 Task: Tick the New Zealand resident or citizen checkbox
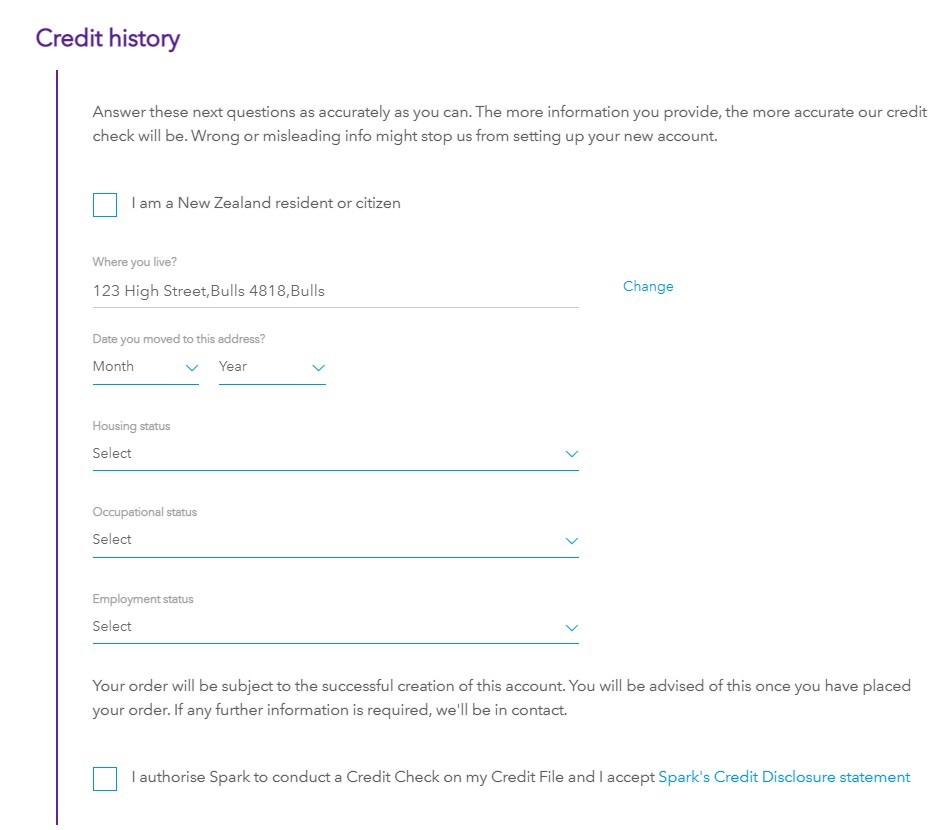(x=105, y=205)
